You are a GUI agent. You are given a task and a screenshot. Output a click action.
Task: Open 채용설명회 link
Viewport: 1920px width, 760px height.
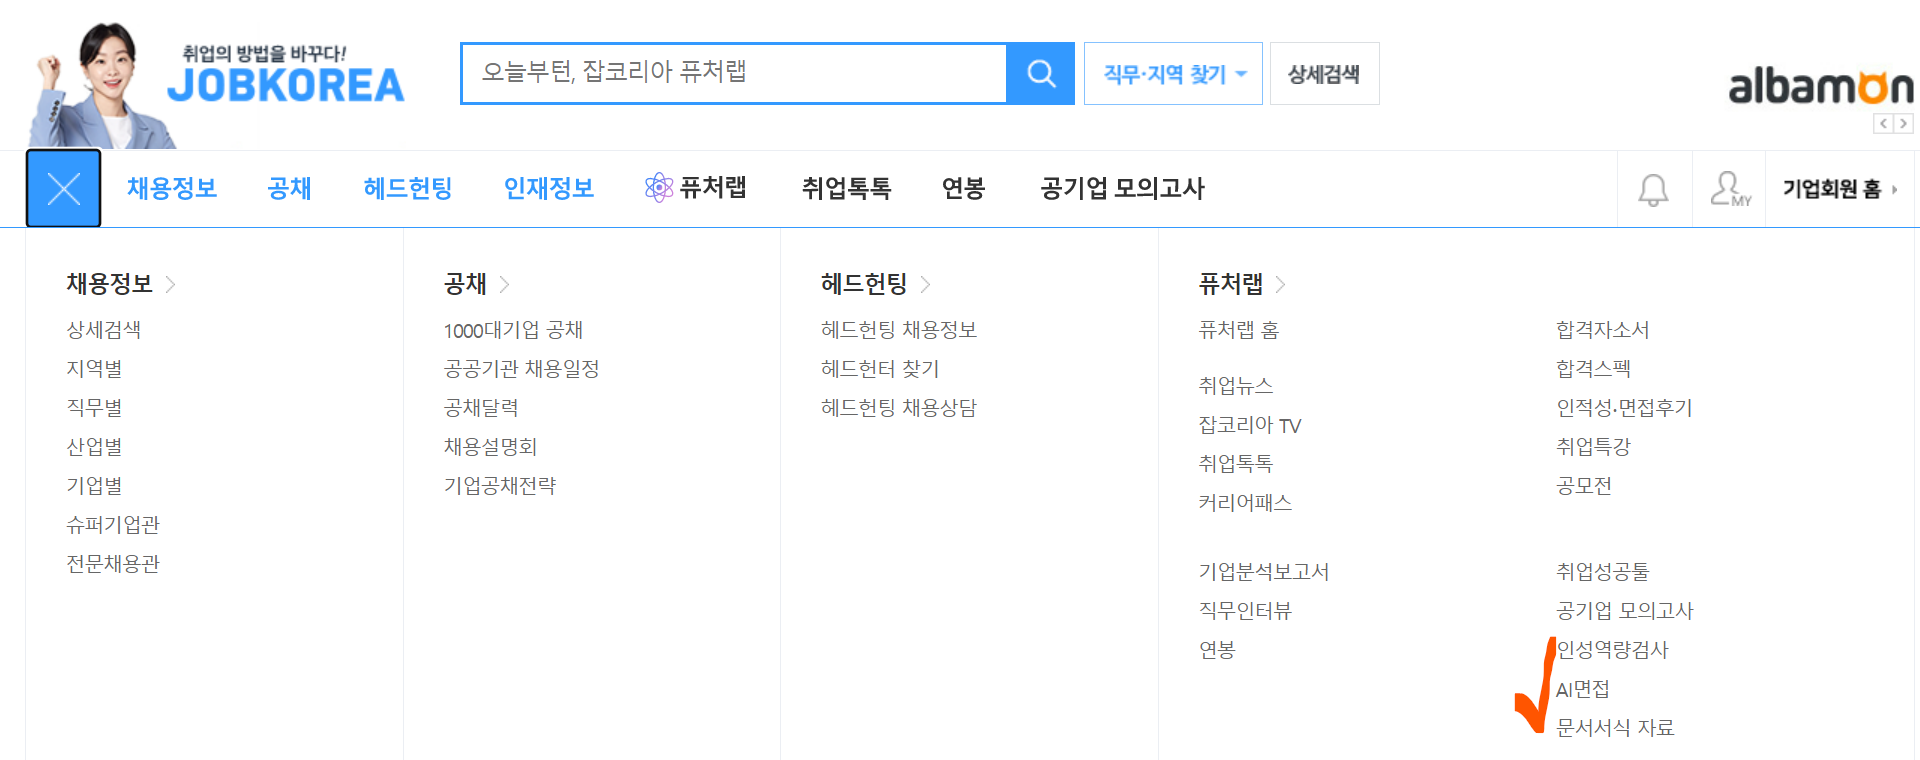point(491,447)
